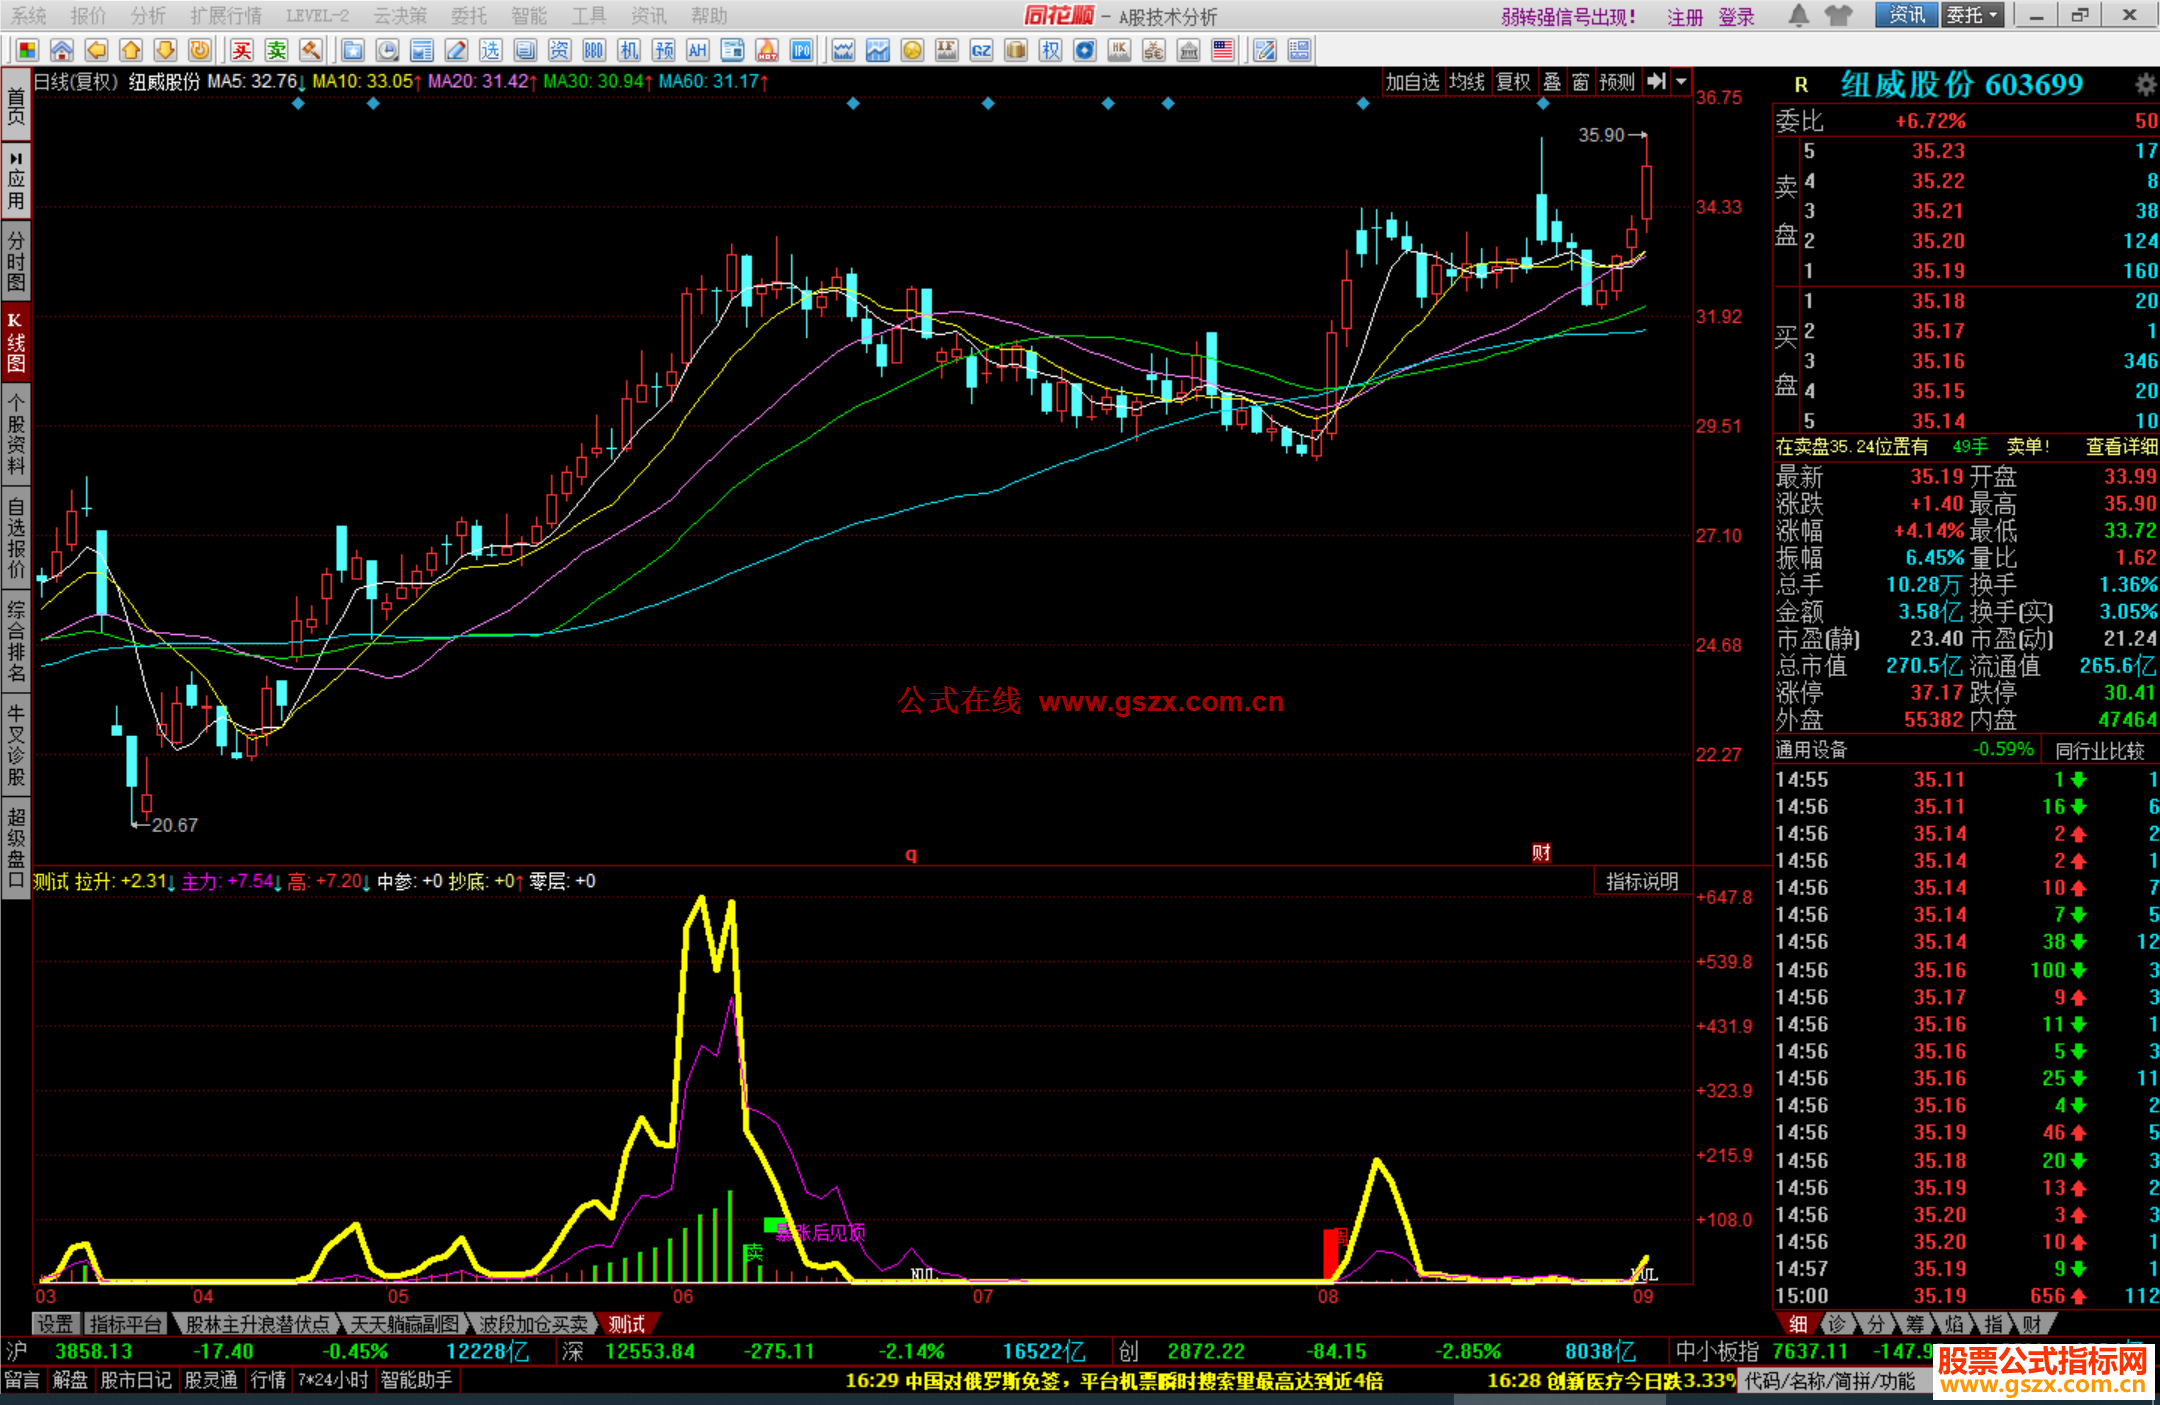Click the home page house toolbar icon
Image resolution: width=2160 pixels, height=1405 pixels.
coord(62,50)
